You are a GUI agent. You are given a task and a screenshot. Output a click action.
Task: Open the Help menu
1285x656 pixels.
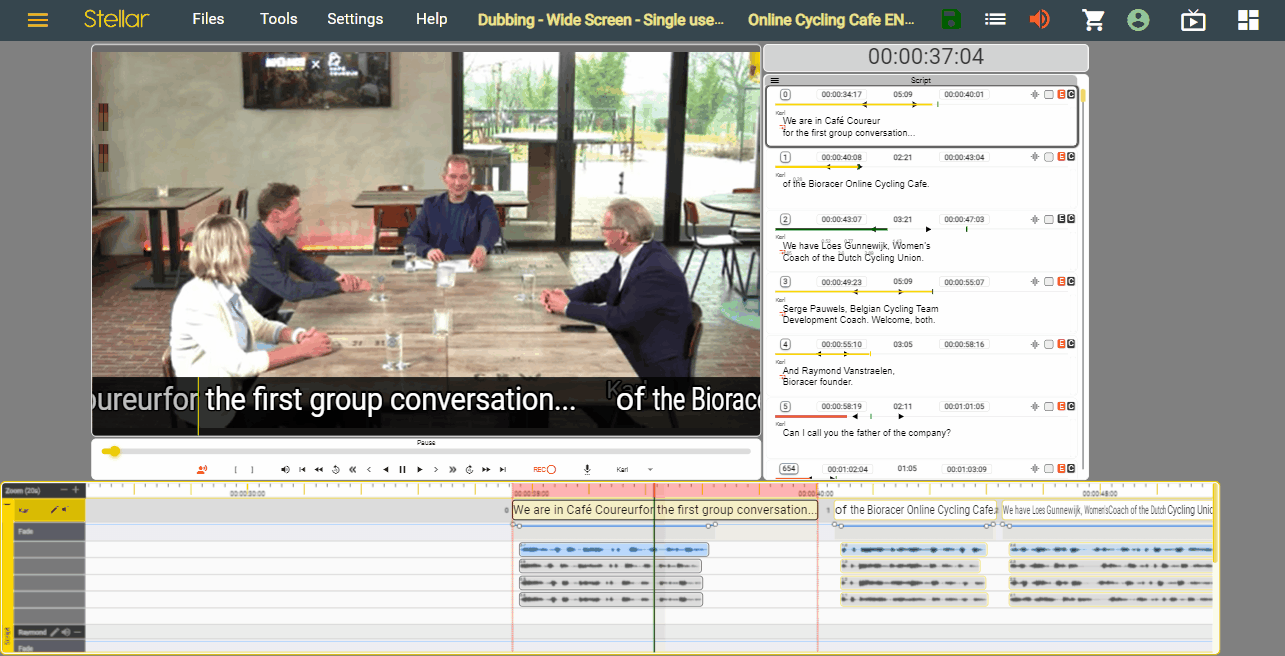[432, 19]
